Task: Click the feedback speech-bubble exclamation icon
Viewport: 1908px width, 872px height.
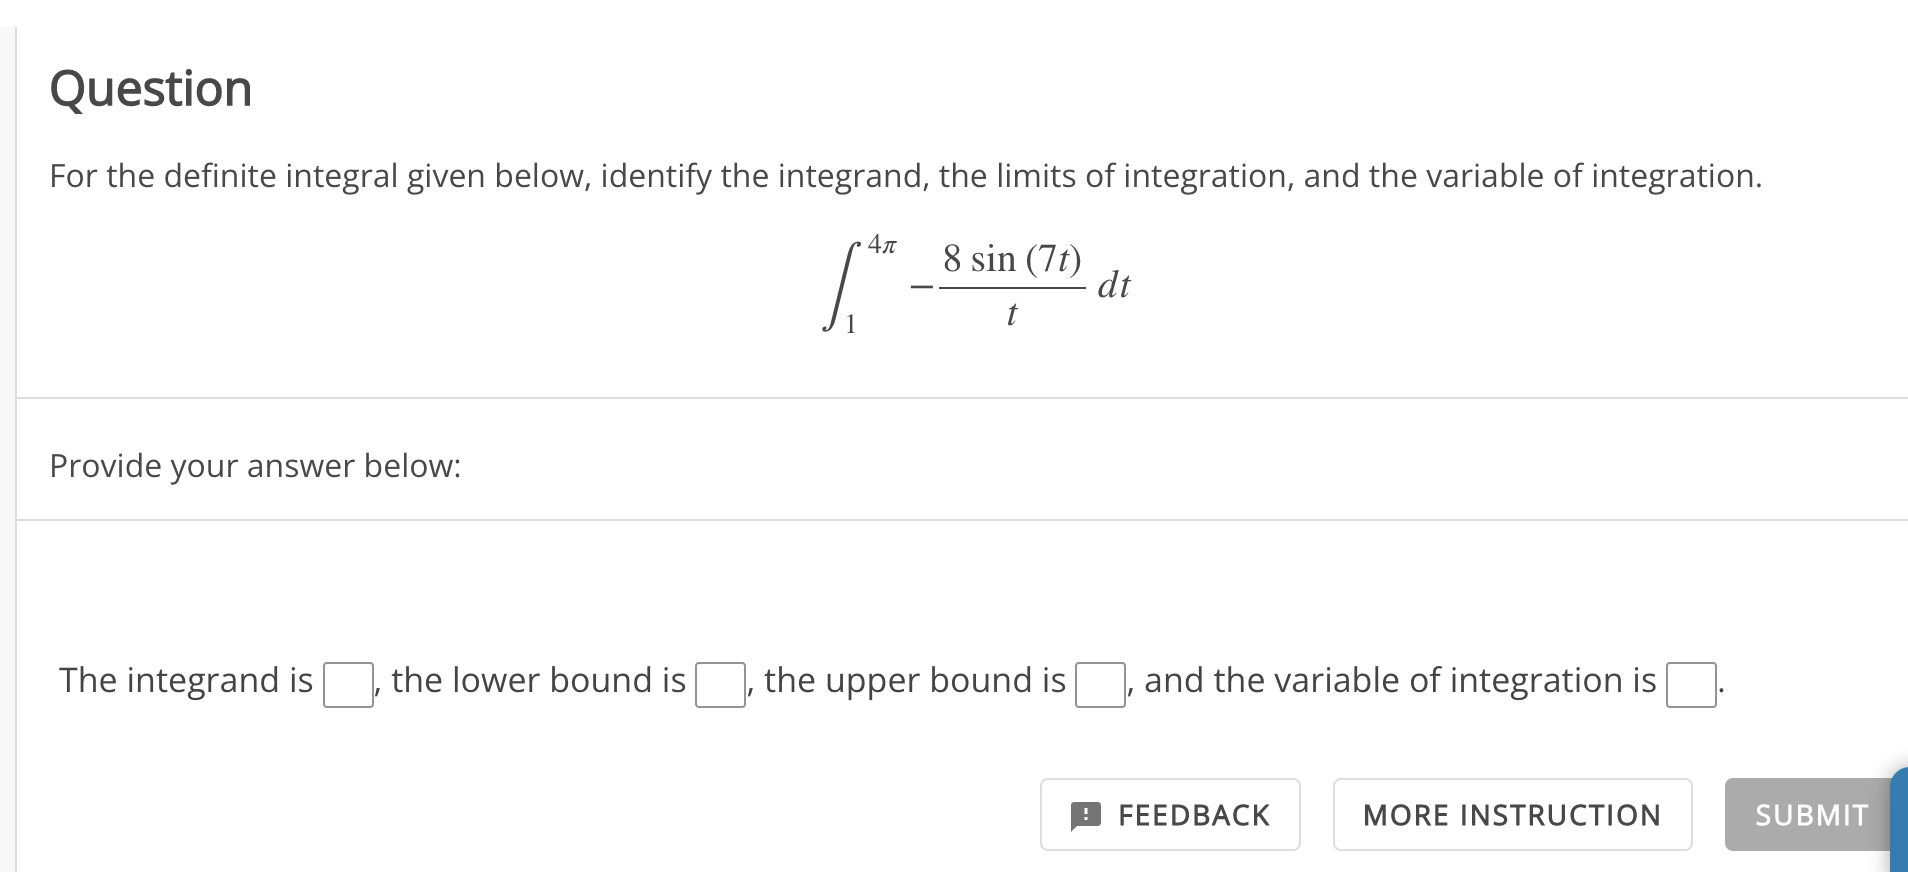Action: (x=1088, y=814)
